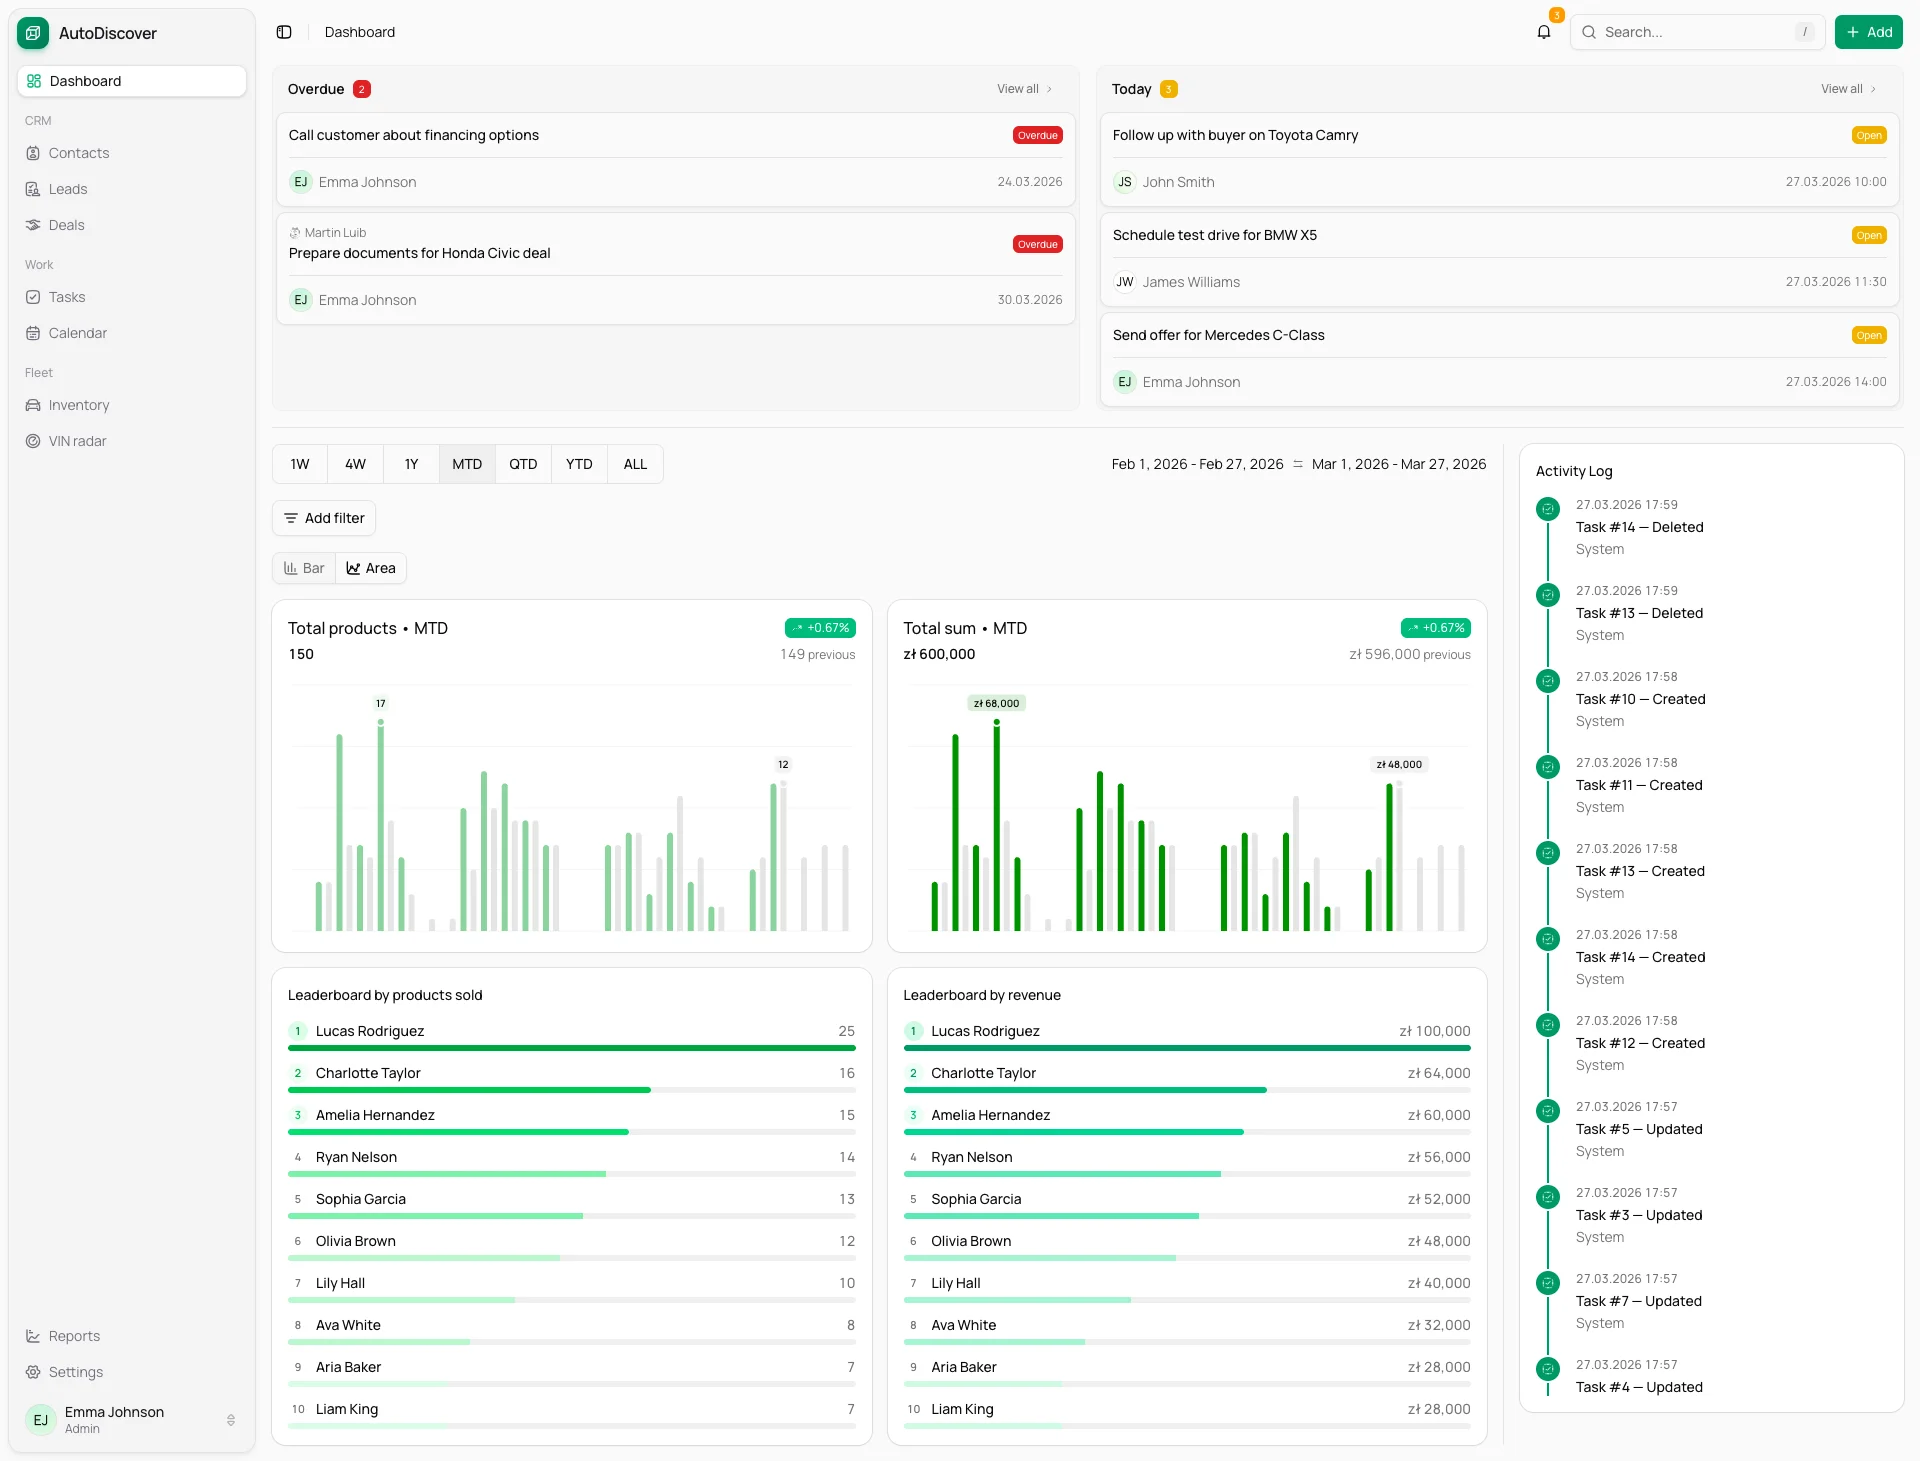Expand the Emma Johnson profile menu
This screenshot has width=1920, height=1461.
(x=130, y=1420)
